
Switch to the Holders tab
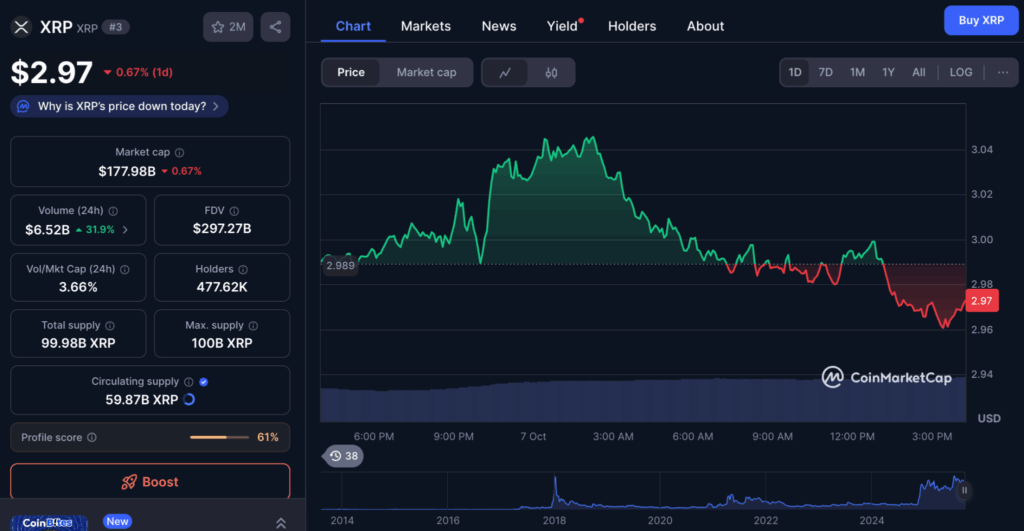[632, 26]
